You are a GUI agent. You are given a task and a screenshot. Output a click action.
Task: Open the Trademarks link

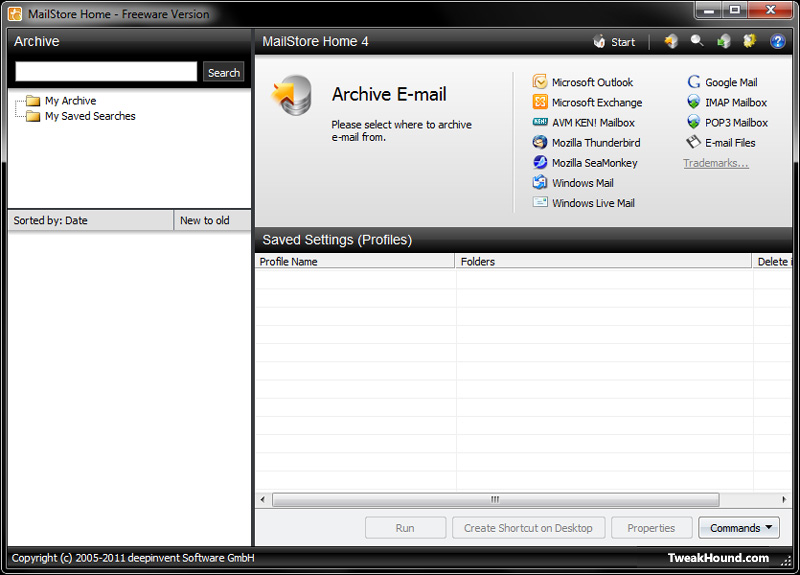[716, 163]
